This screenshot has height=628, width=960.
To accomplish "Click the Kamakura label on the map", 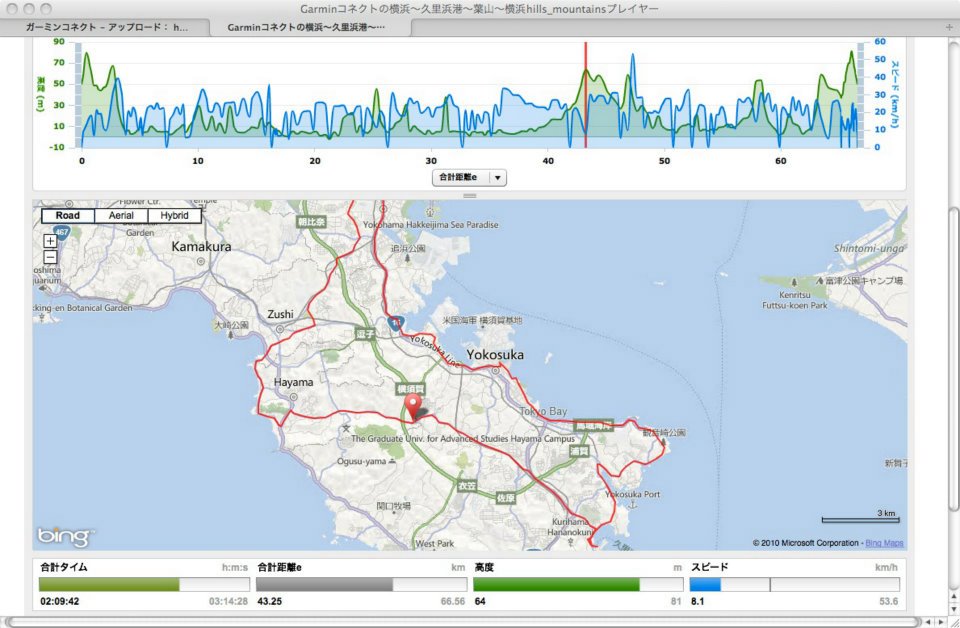I will [201, 247].
